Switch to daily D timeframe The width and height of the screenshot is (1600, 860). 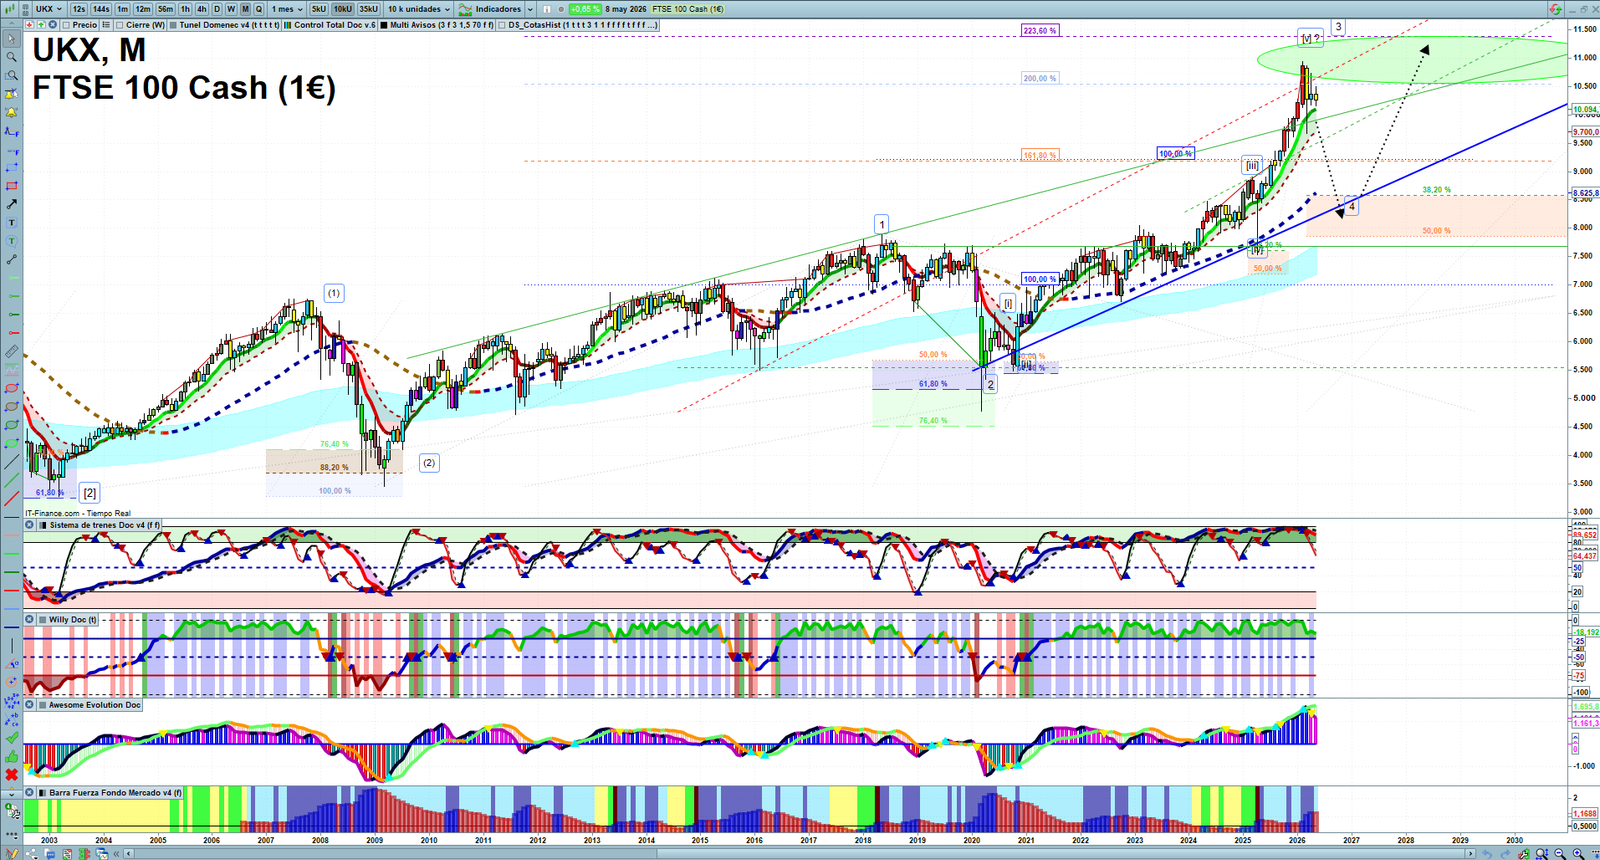(217, 9)
